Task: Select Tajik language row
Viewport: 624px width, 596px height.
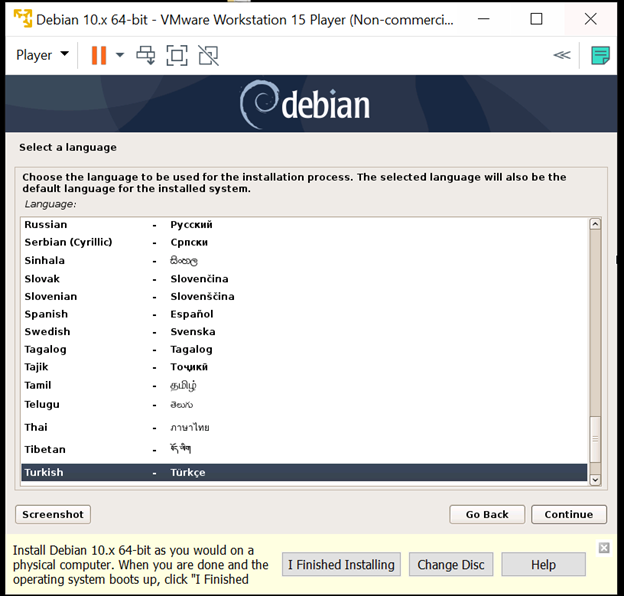Action: coord(304,367)
